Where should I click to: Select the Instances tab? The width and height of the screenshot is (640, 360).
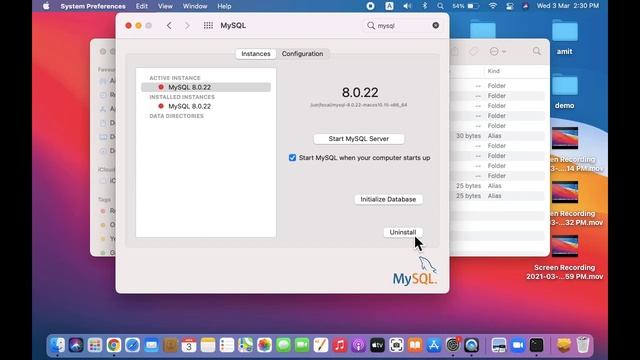coord(256,53)
